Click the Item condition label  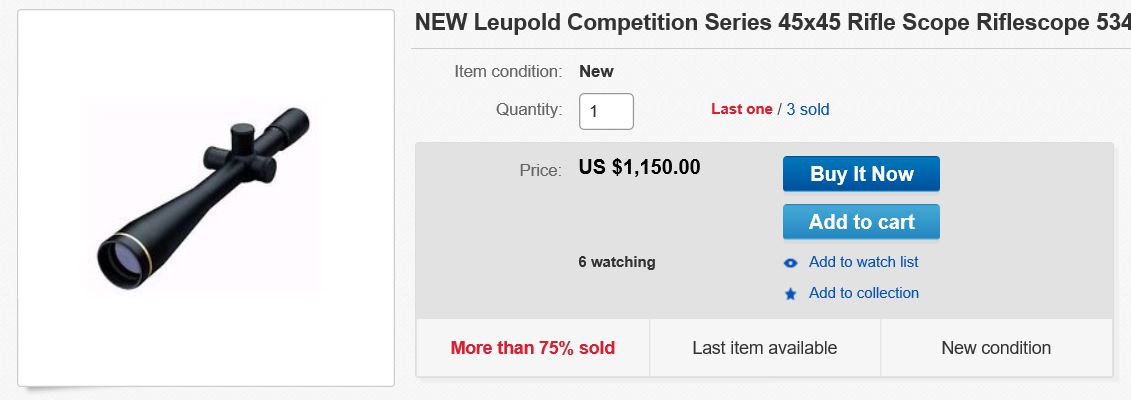(x=508, y=71)
